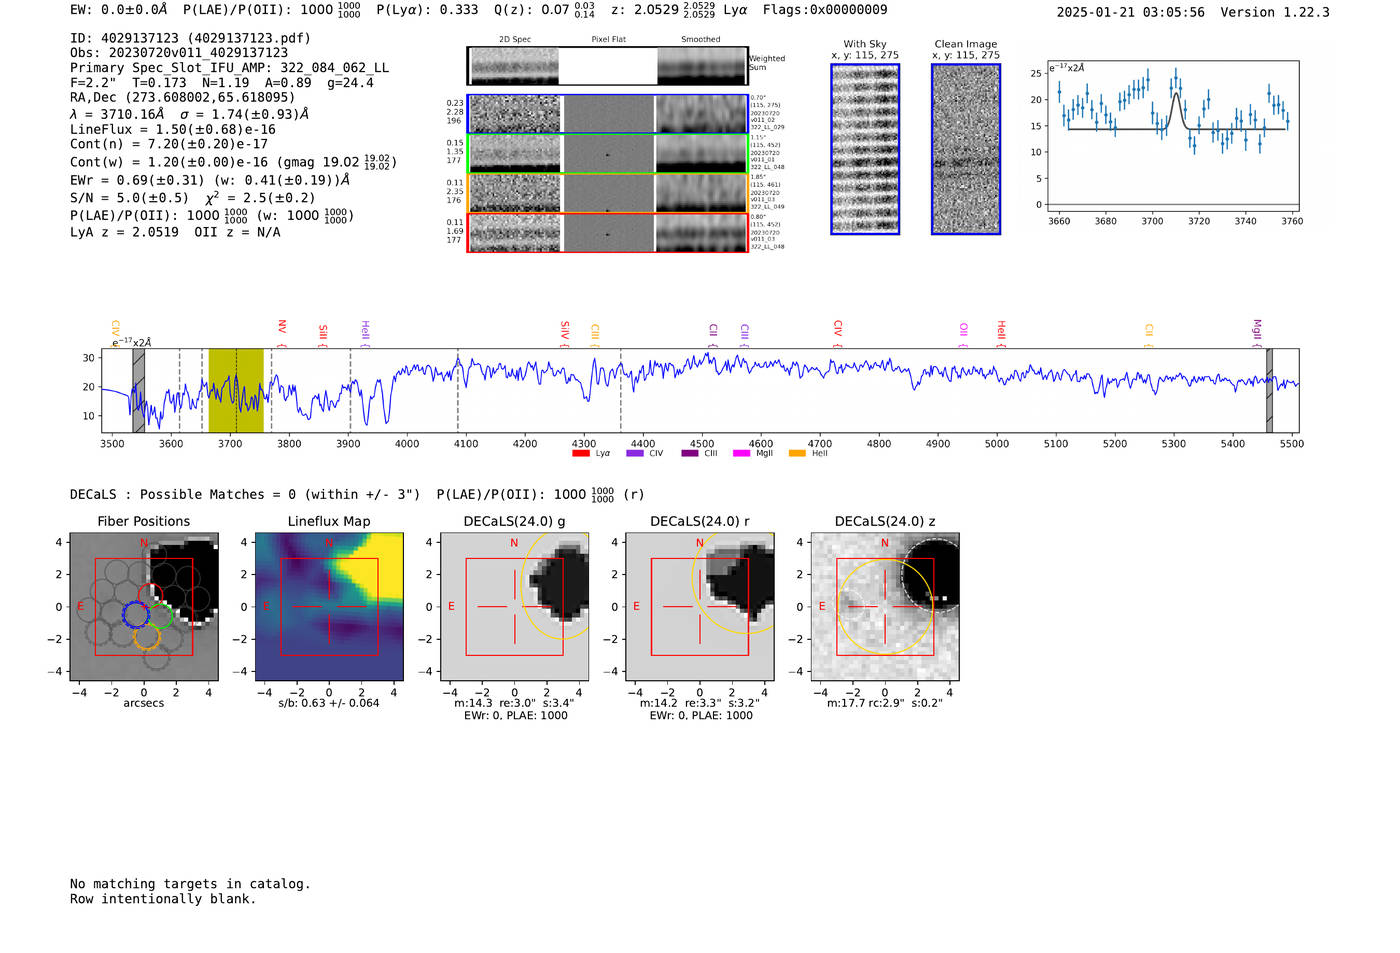Click the timestamp 2025-01-21 03:05:56
1400x953 pixels.
(1130, 12)
